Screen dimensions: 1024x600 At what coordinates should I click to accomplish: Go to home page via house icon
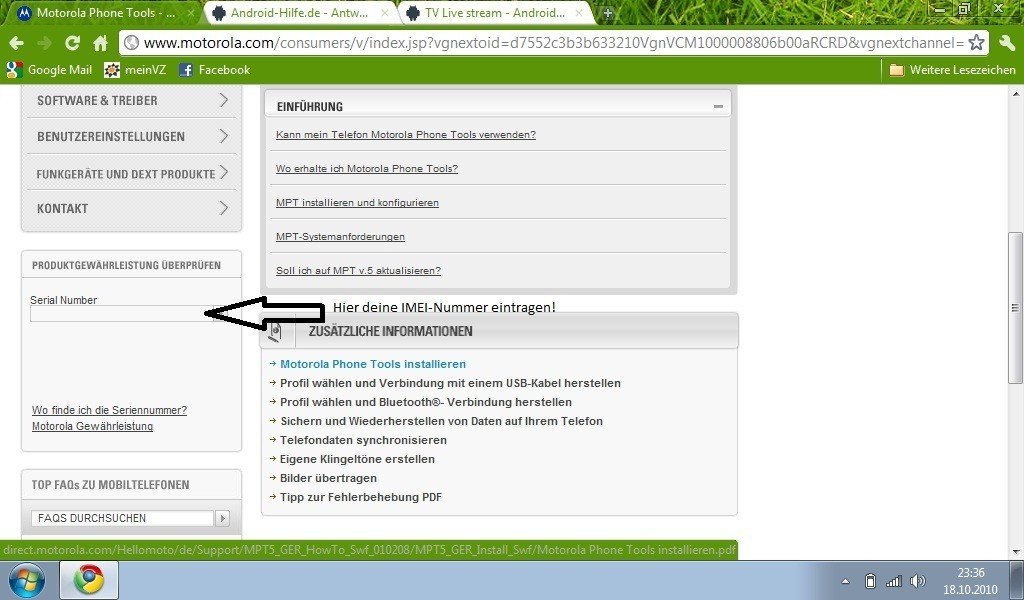point(100,43)
